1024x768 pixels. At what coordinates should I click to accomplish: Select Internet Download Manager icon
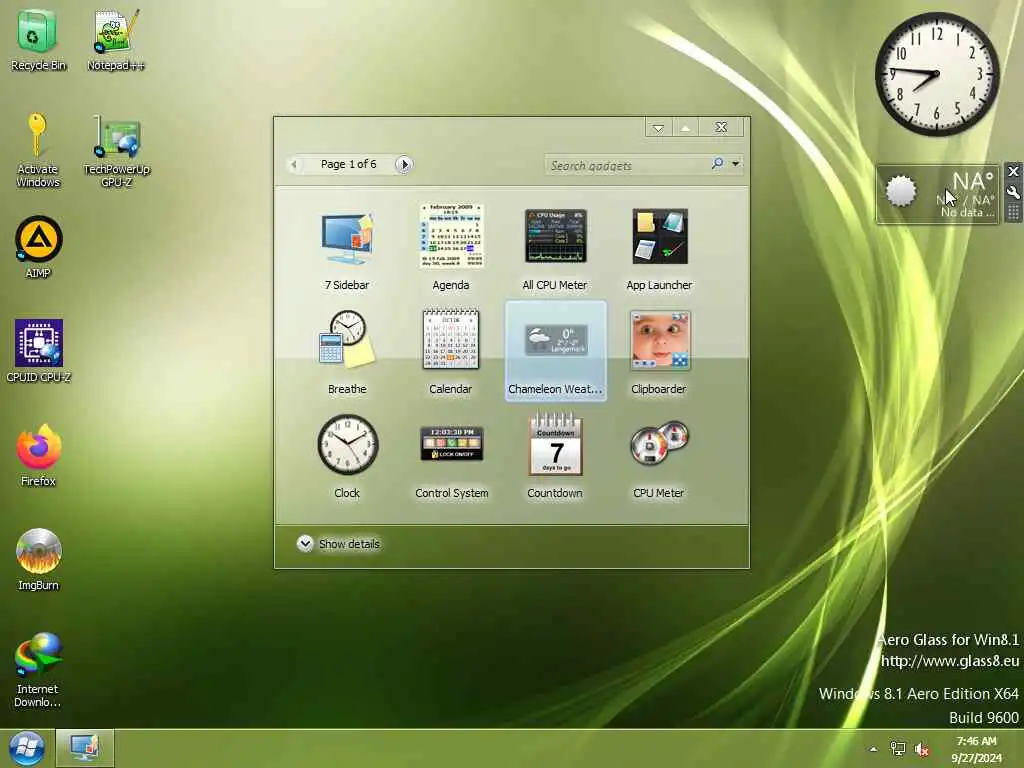pos(38,670)
